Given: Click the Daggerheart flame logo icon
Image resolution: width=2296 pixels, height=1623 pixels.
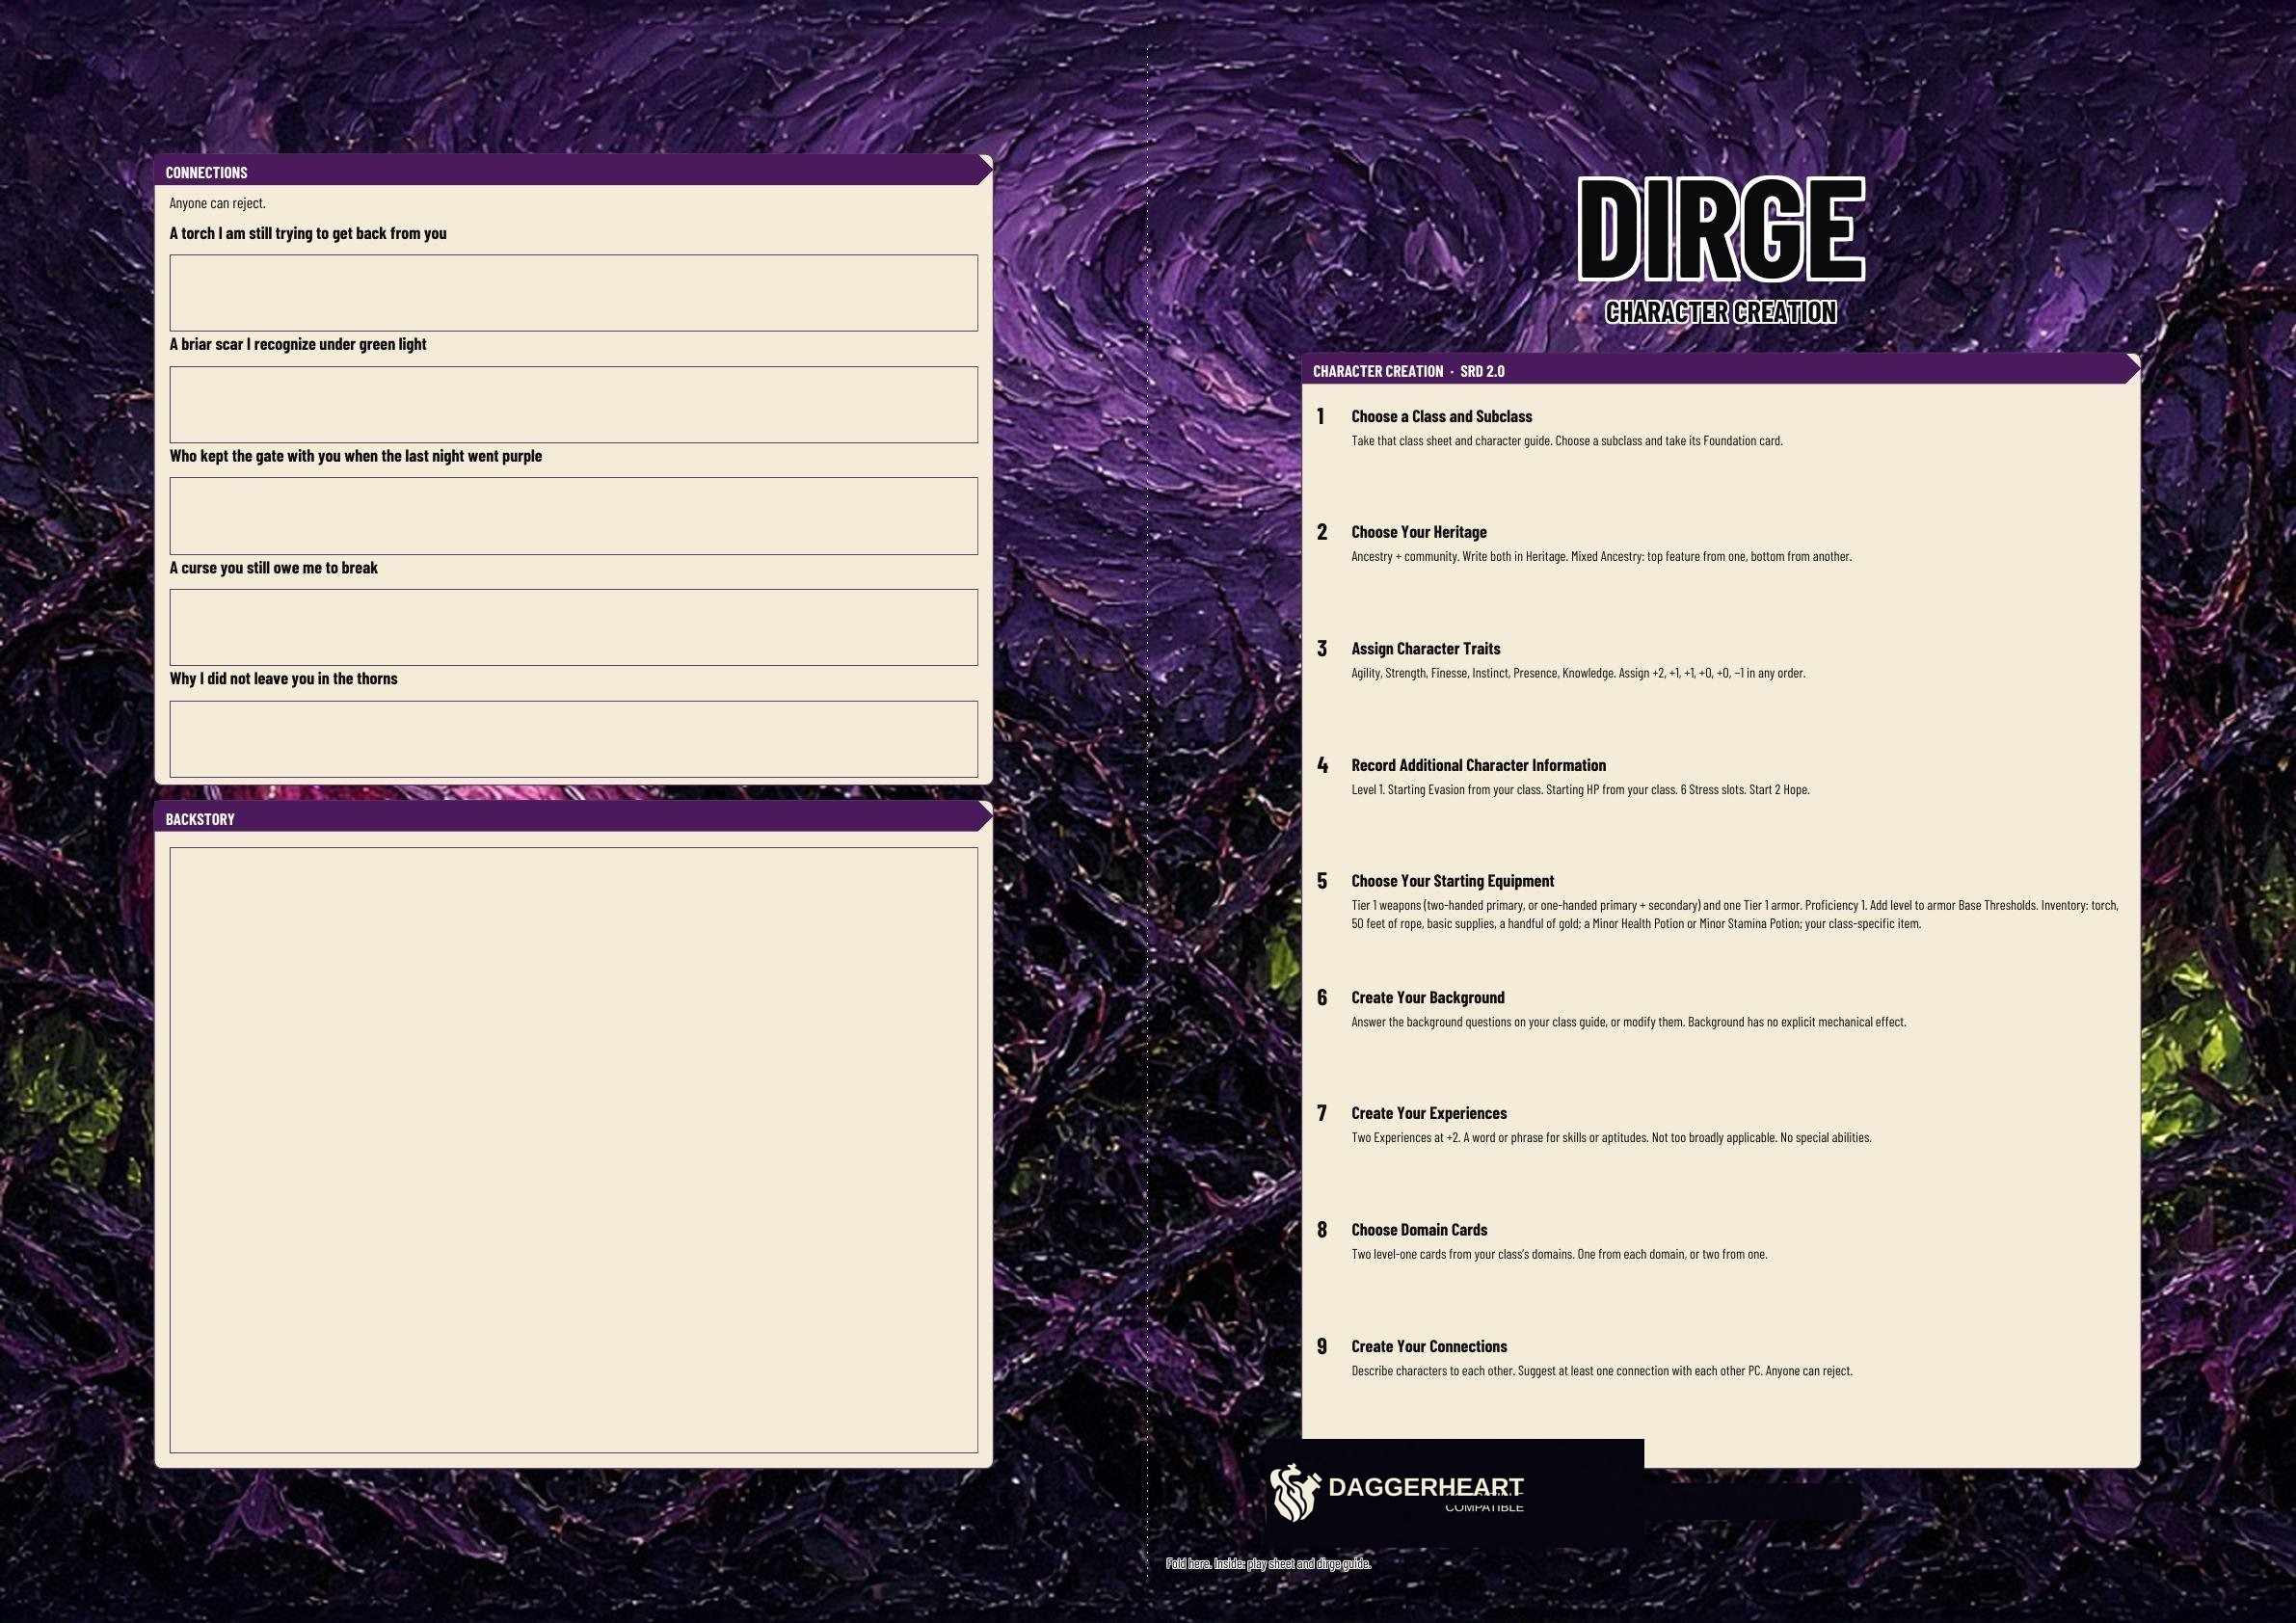Looking at the screenshot, I should 1296,1492.
